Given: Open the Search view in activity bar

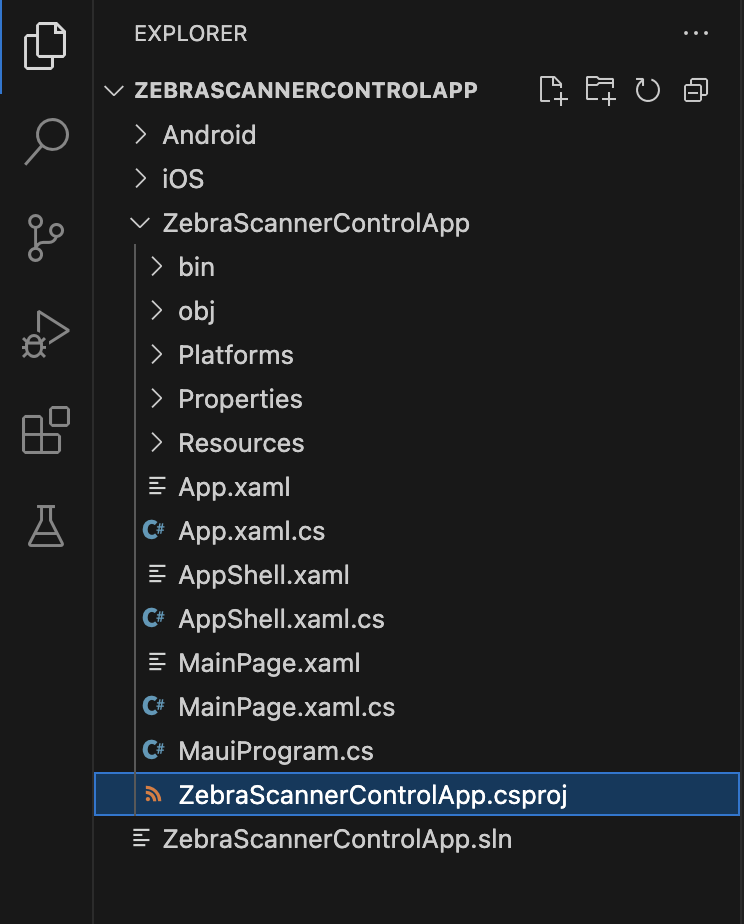Looking at the screenshot, I should click(46, 140).
